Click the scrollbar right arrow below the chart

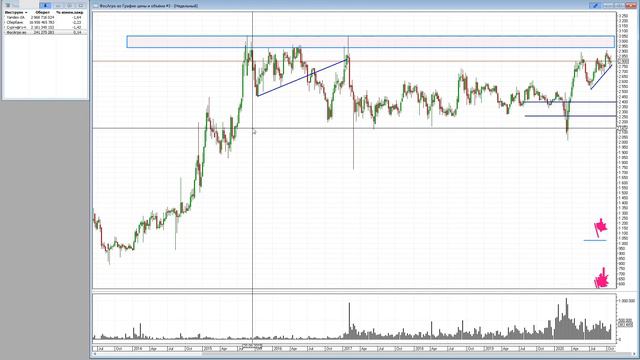click(634, 354)
